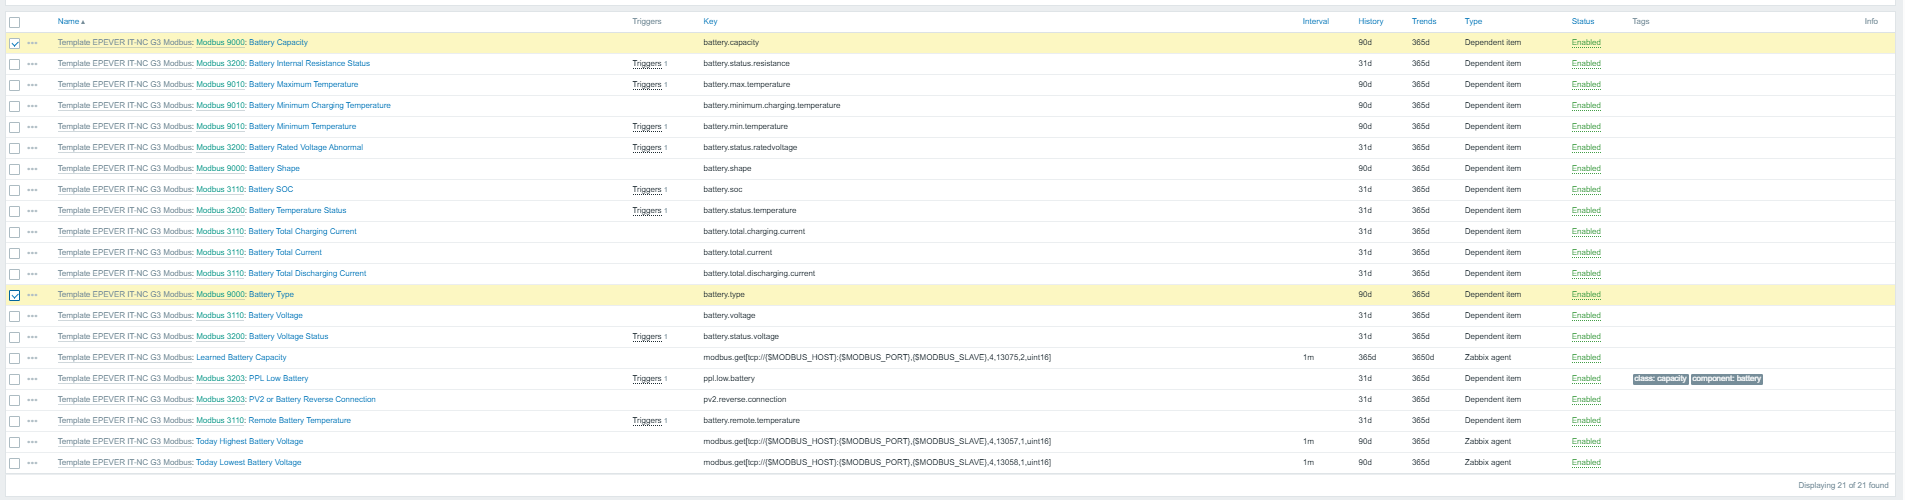Disable Today Lowest Battery Voltage via Enabled status
1905x500 pixels.
pos(1586,463)
